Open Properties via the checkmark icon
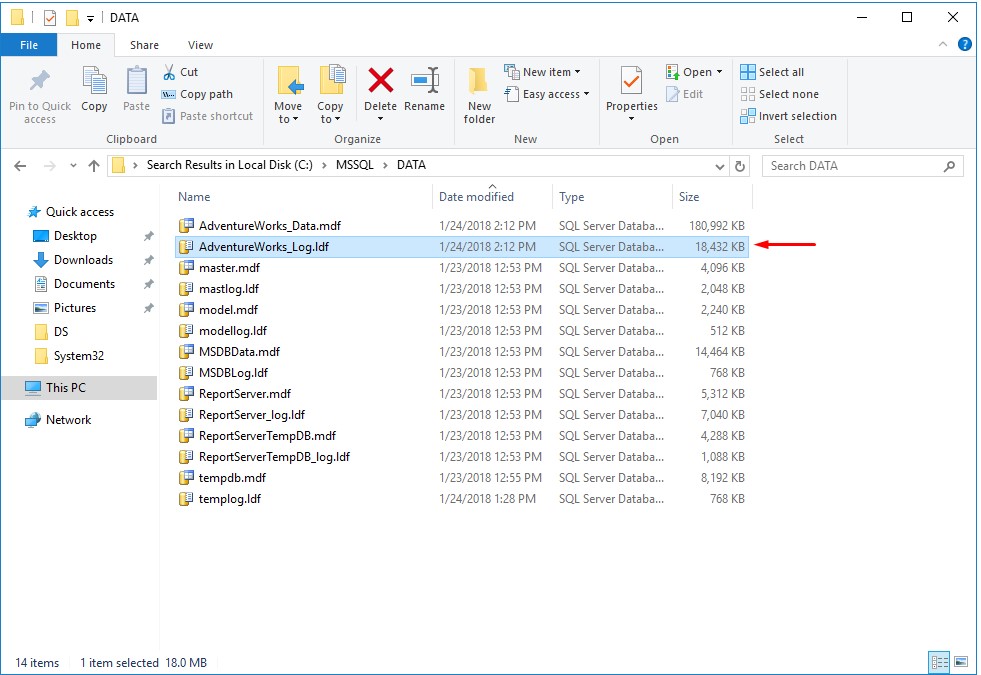981x675 pixels. pos(631,82)
